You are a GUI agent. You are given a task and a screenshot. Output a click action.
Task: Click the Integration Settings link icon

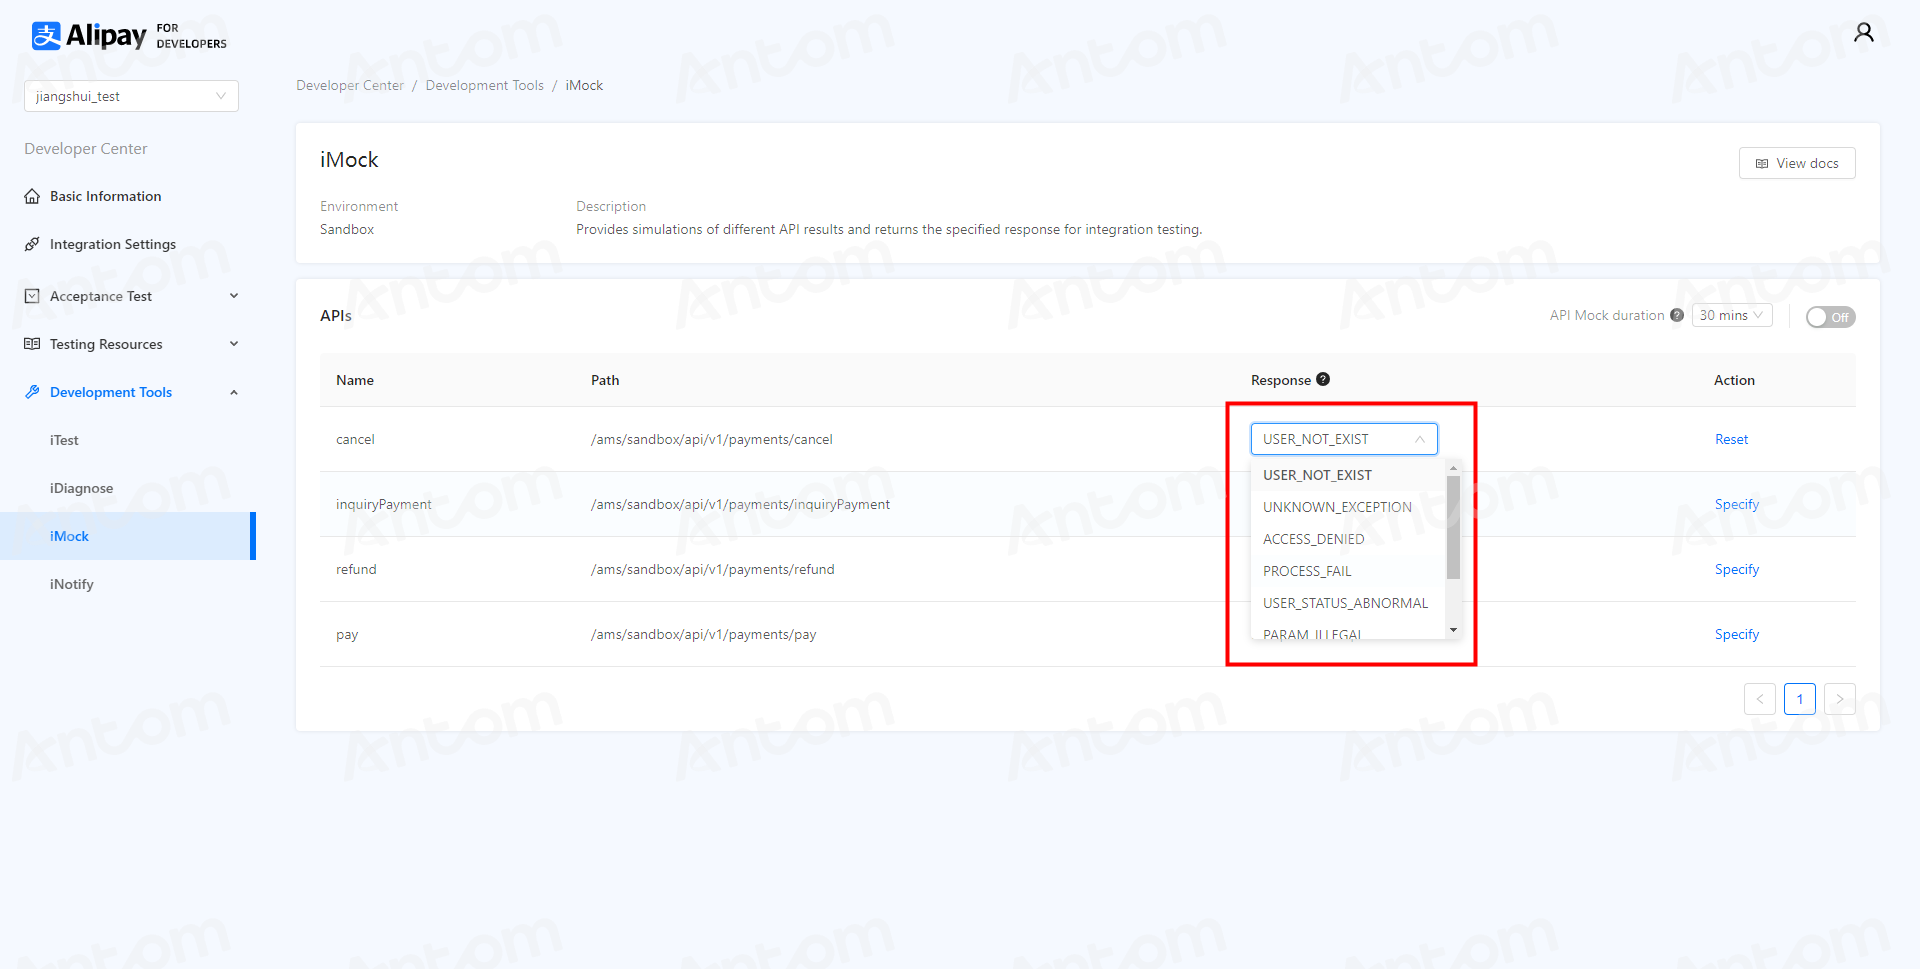(x=32, y=244)
